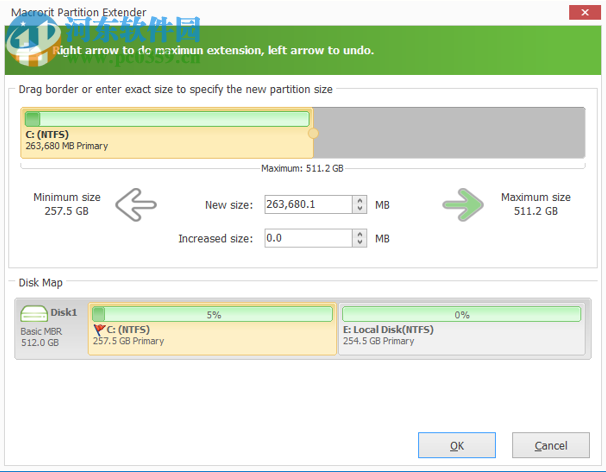Click the 'Minimum size 257.5 GB' label
The image size is (606, 472).
(67, 204)
